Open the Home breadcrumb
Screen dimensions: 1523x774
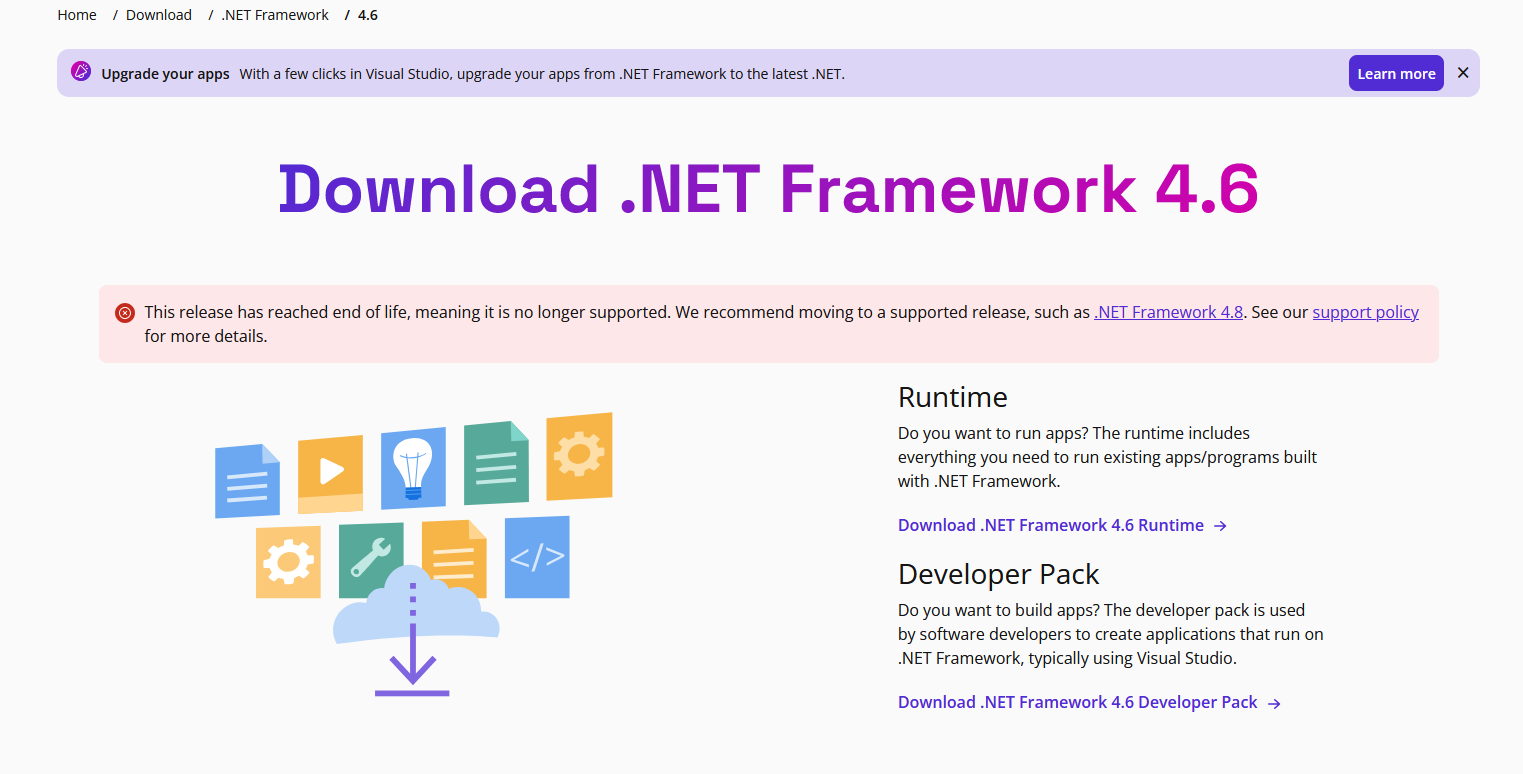(76, 14)
